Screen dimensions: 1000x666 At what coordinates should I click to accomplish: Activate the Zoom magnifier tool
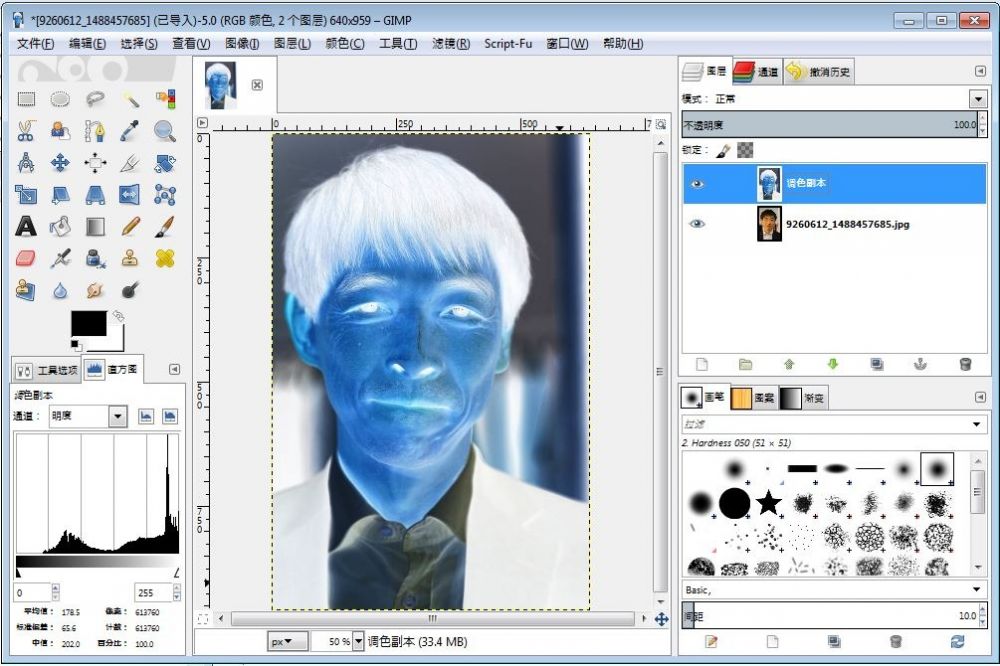coord(165,131)
